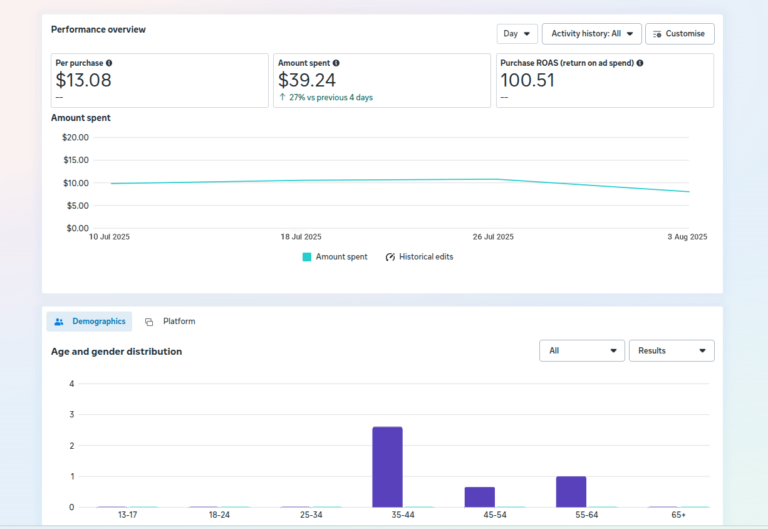The width and height of the screenshot is (768, 529).
Task: Expand the Activity history: All dropdown
Action: click(591, 34)
